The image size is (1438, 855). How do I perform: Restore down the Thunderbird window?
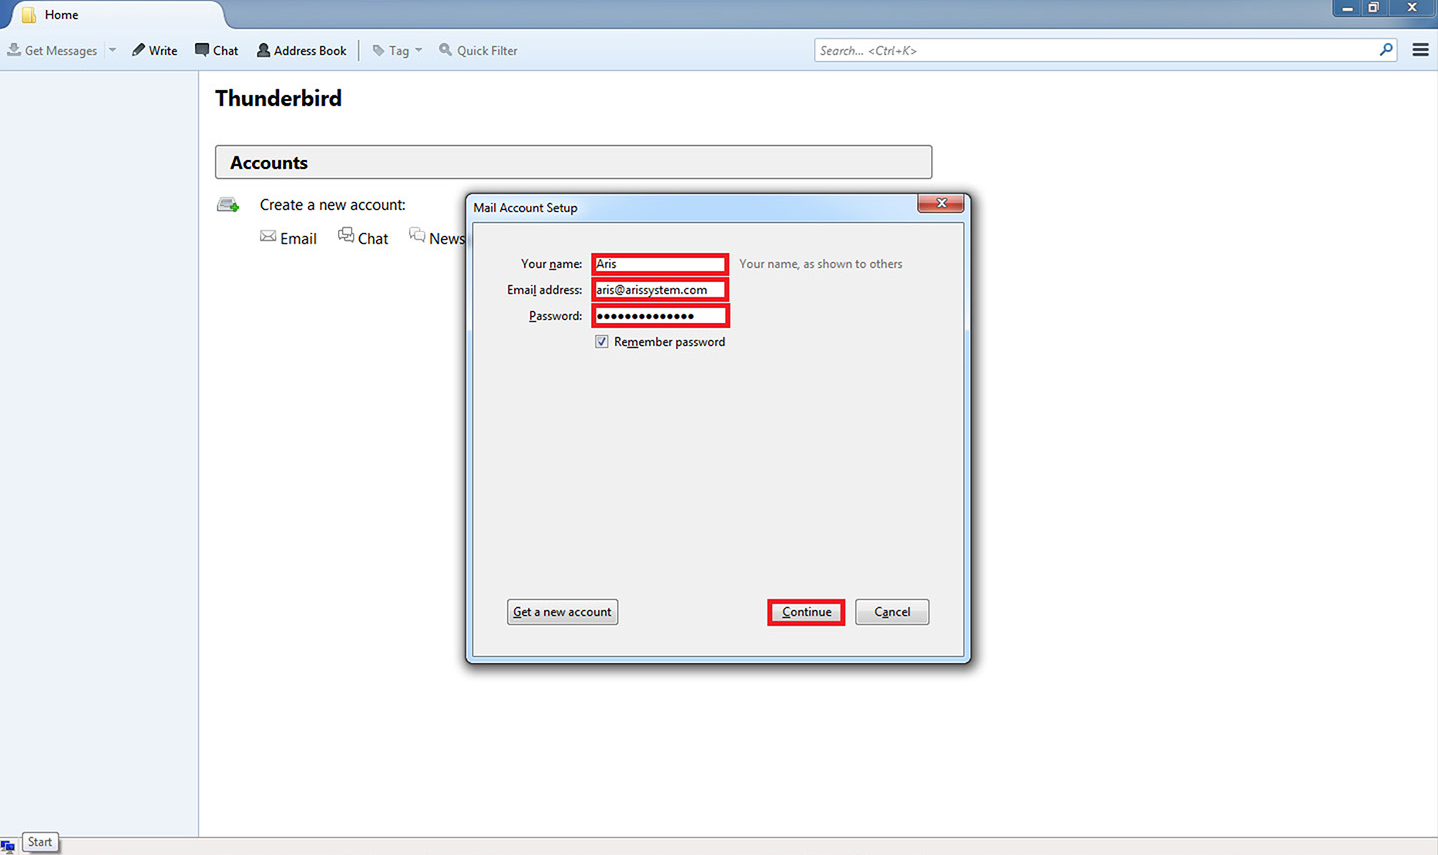point(1374,8)
